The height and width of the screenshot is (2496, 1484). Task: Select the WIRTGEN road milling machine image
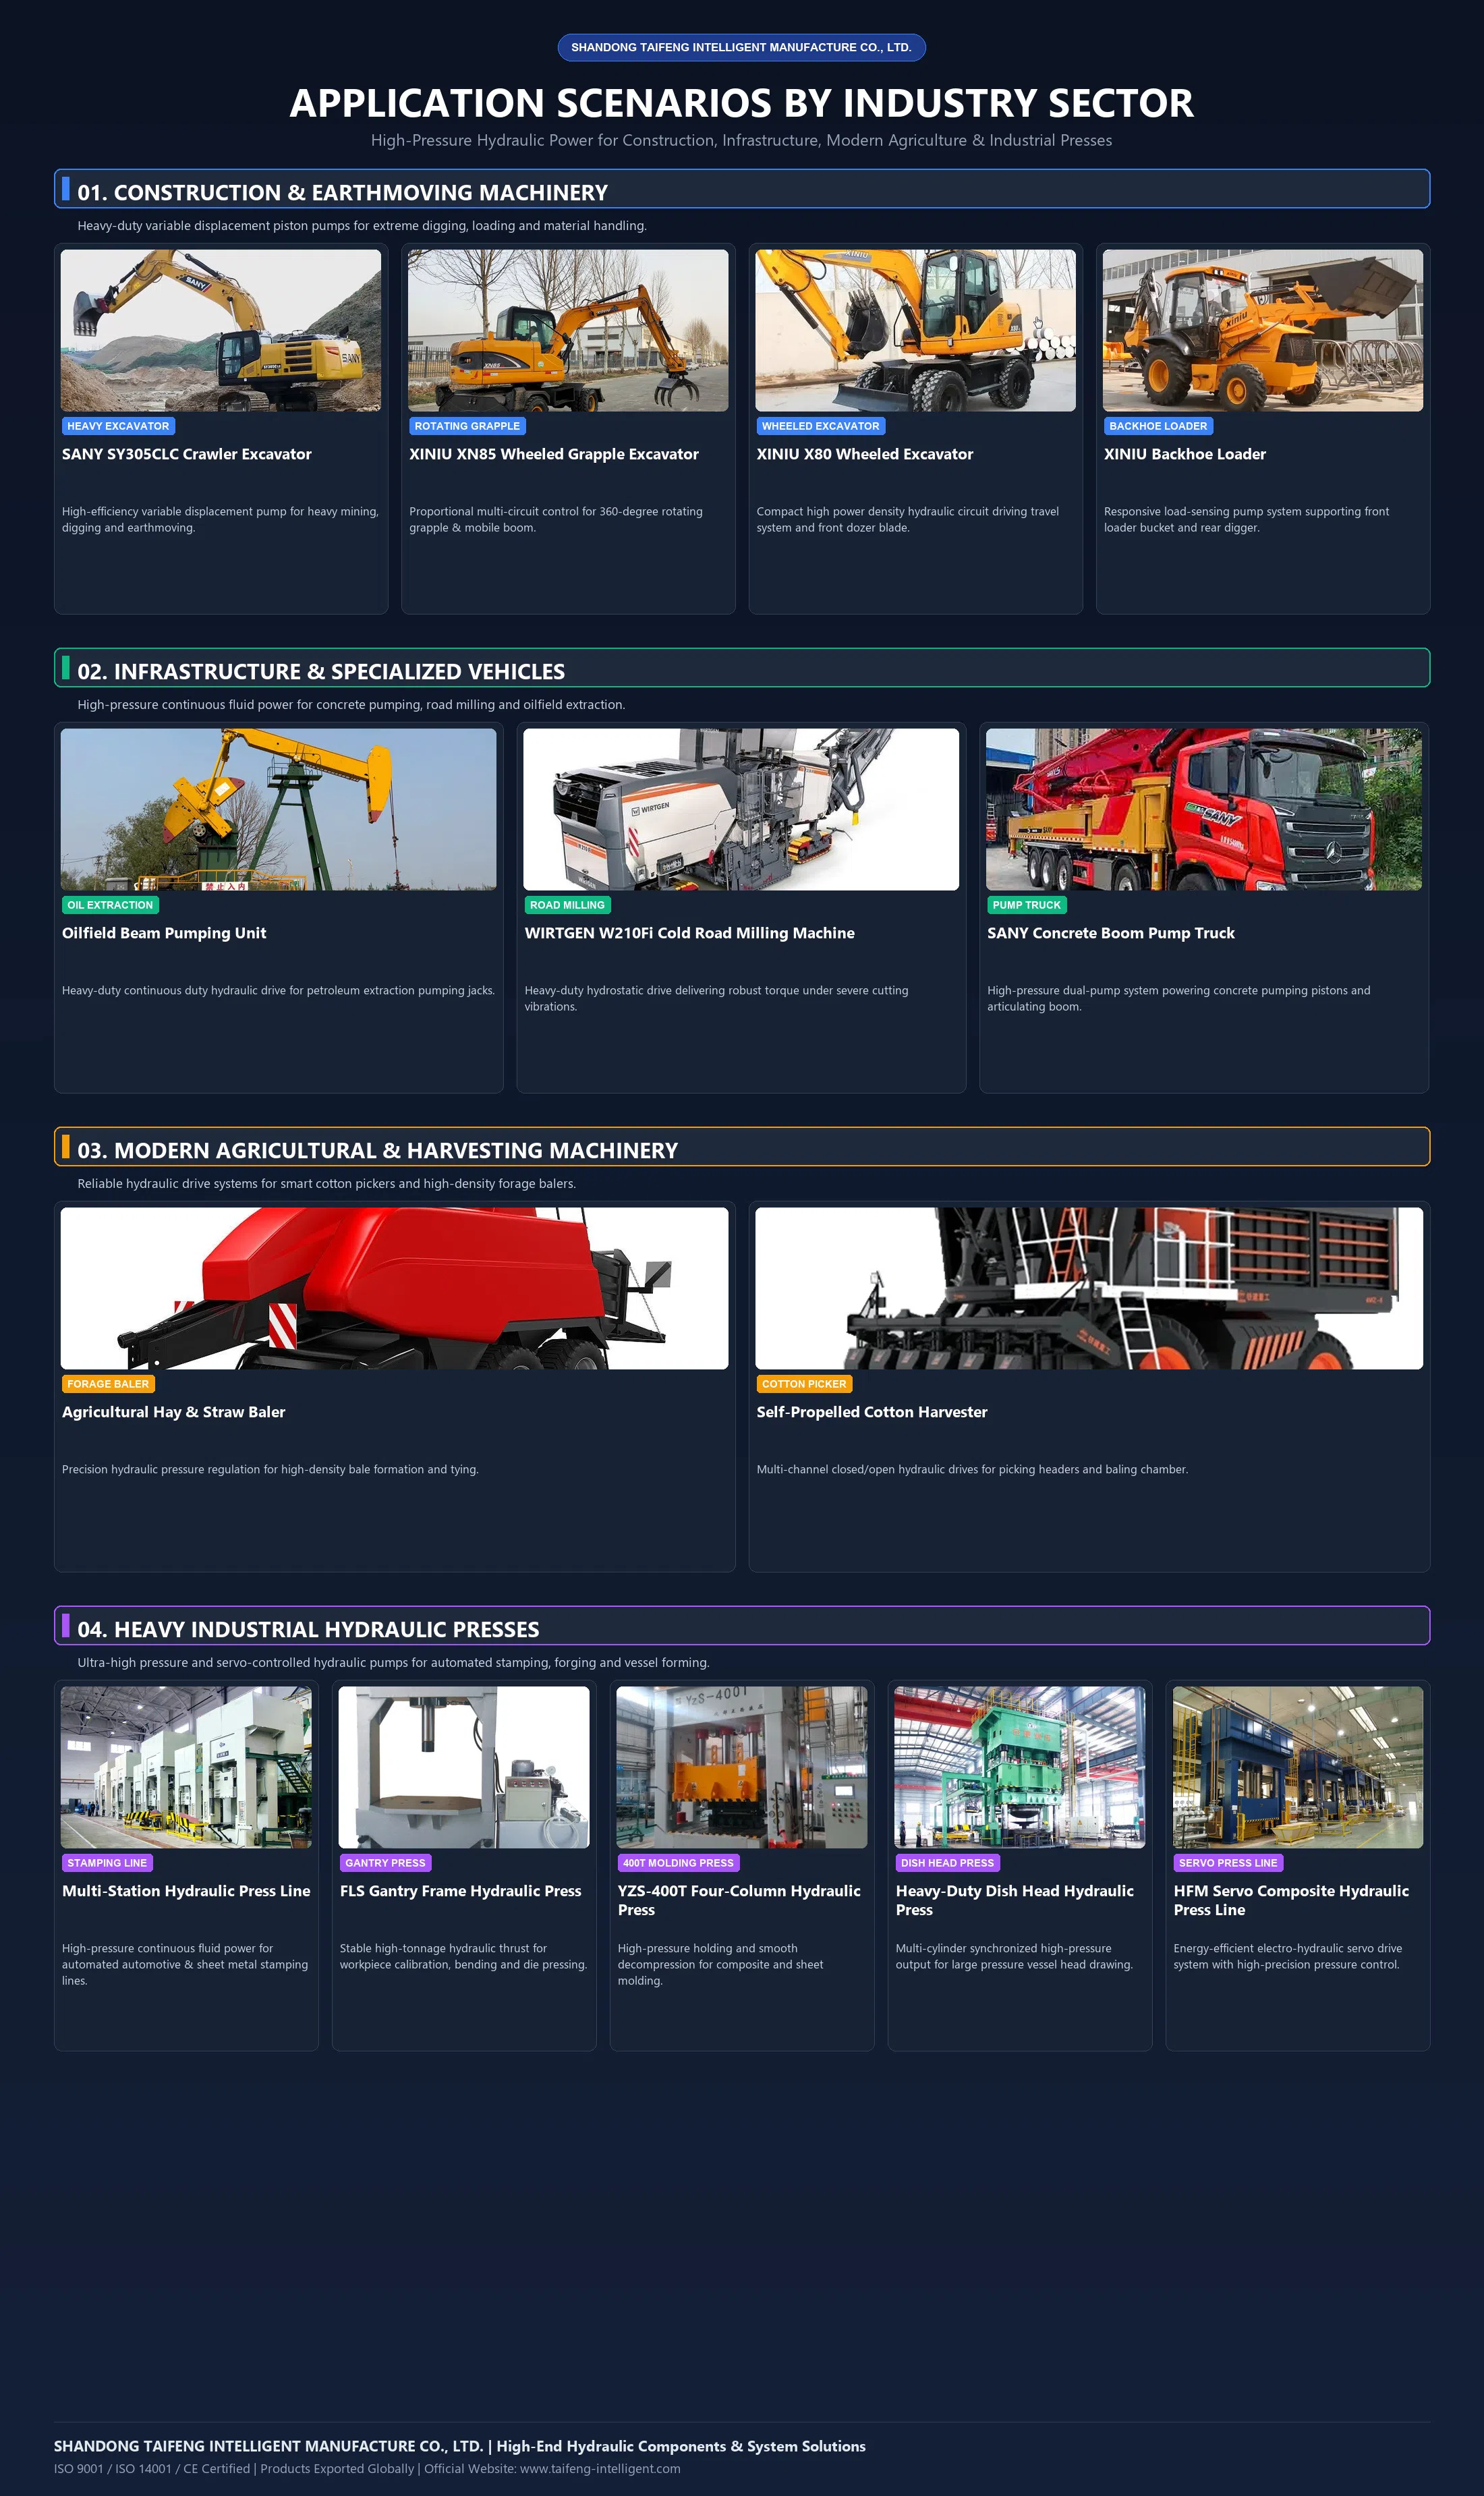741,809
